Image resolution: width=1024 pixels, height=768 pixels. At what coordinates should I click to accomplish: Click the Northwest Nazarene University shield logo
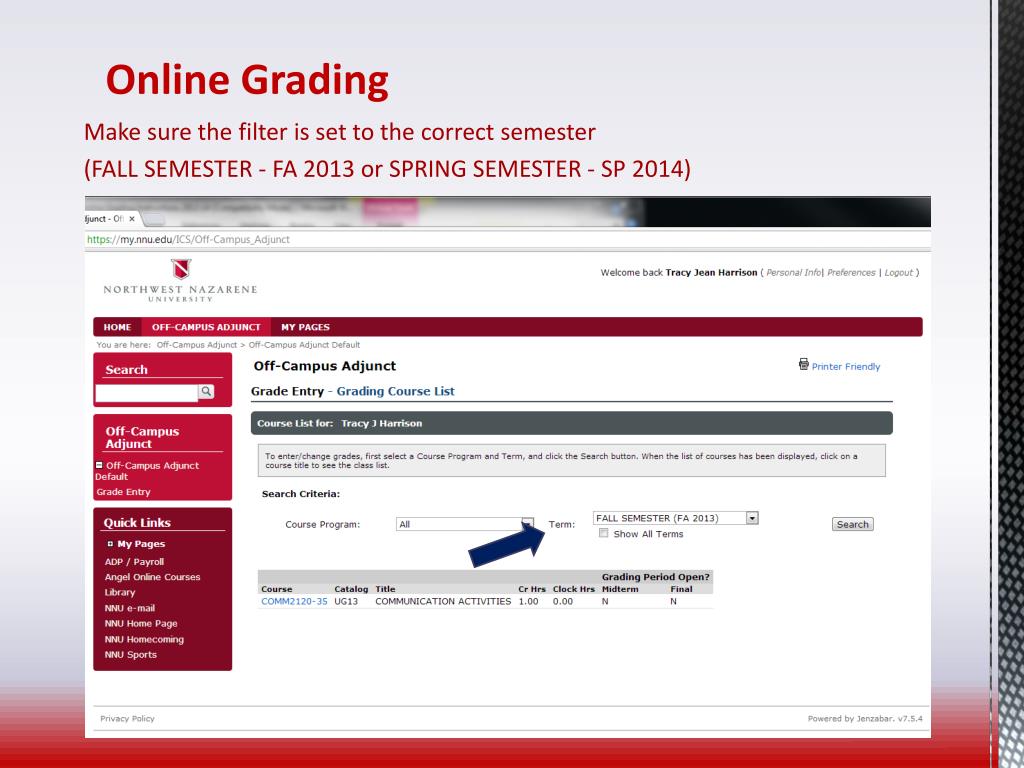click(x=180, y=269)
